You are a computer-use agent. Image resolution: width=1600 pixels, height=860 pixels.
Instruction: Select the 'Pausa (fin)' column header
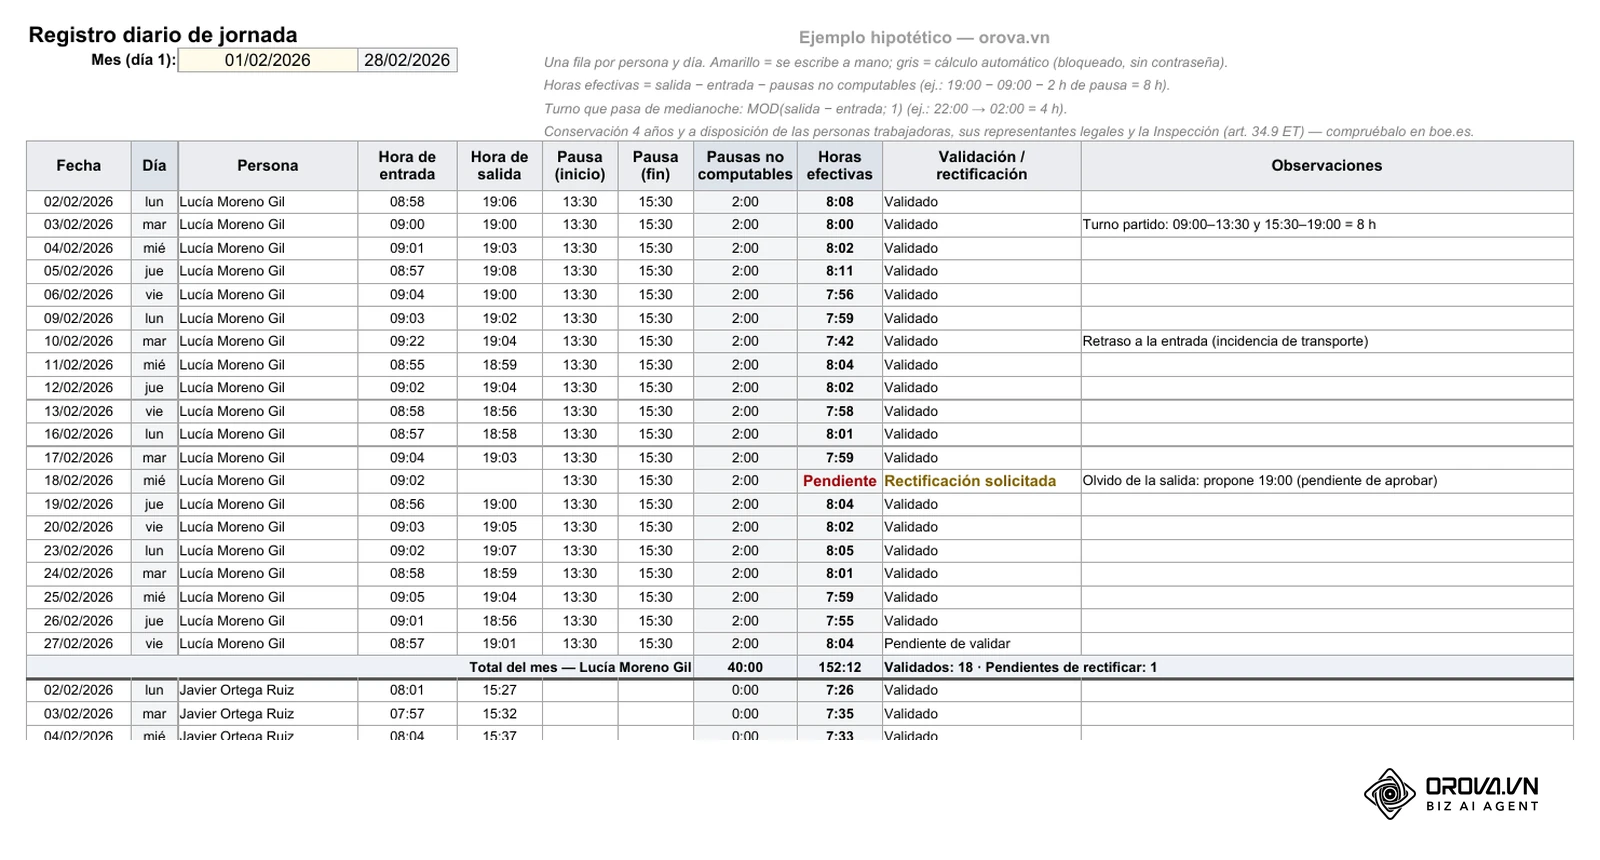pyautogui.click(x=655, y=166)
